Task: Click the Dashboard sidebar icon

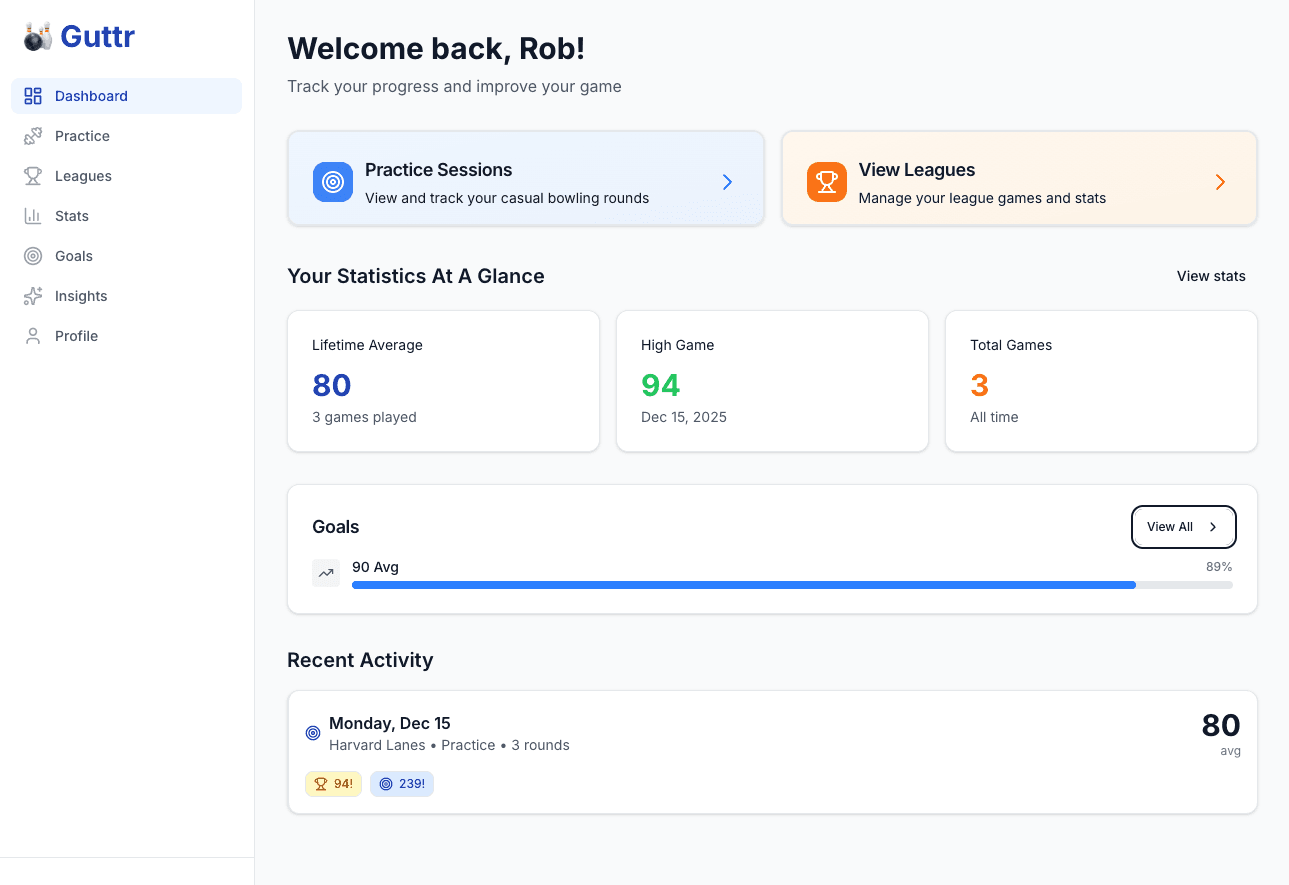Action: coord(32,95)
